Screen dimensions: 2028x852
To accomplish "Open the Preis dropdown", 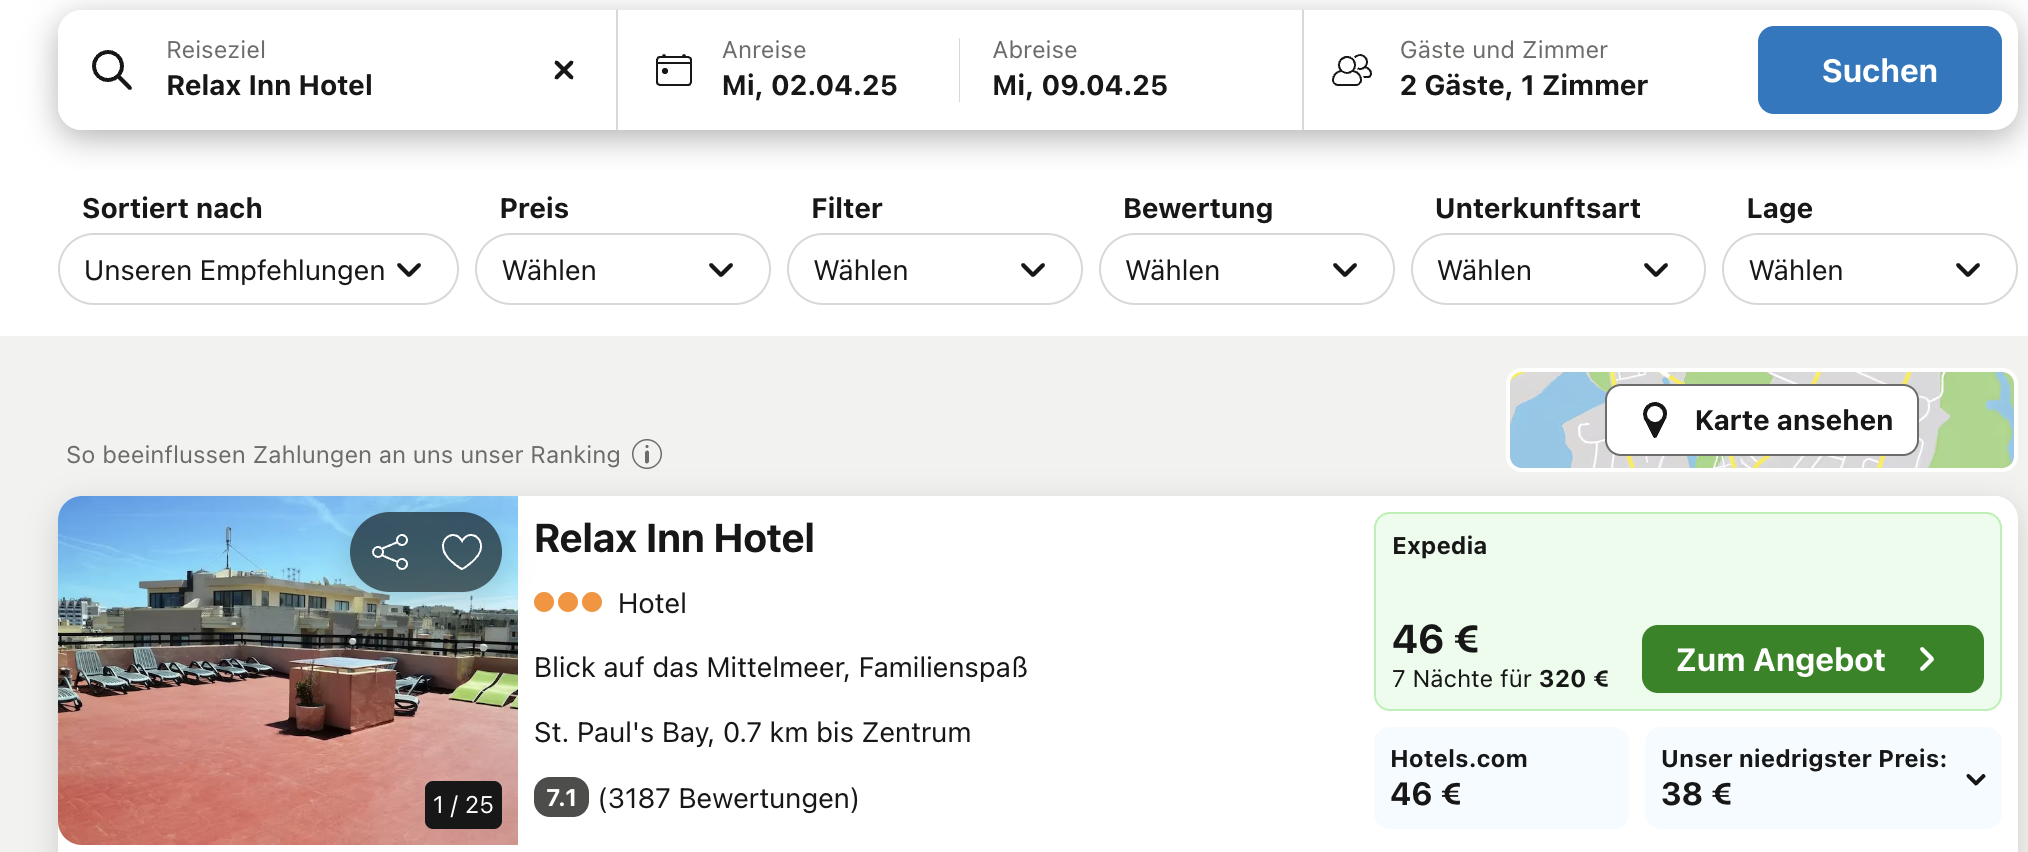I will [x=622, y=269].
